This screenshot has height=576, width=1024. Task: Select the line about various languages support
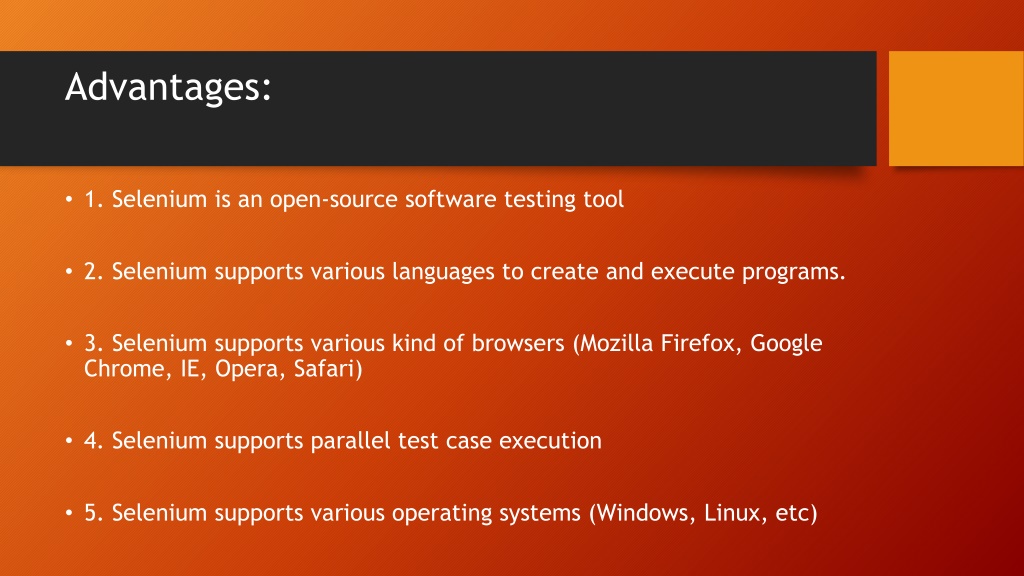pyautogui.click(x=465, y=271)
